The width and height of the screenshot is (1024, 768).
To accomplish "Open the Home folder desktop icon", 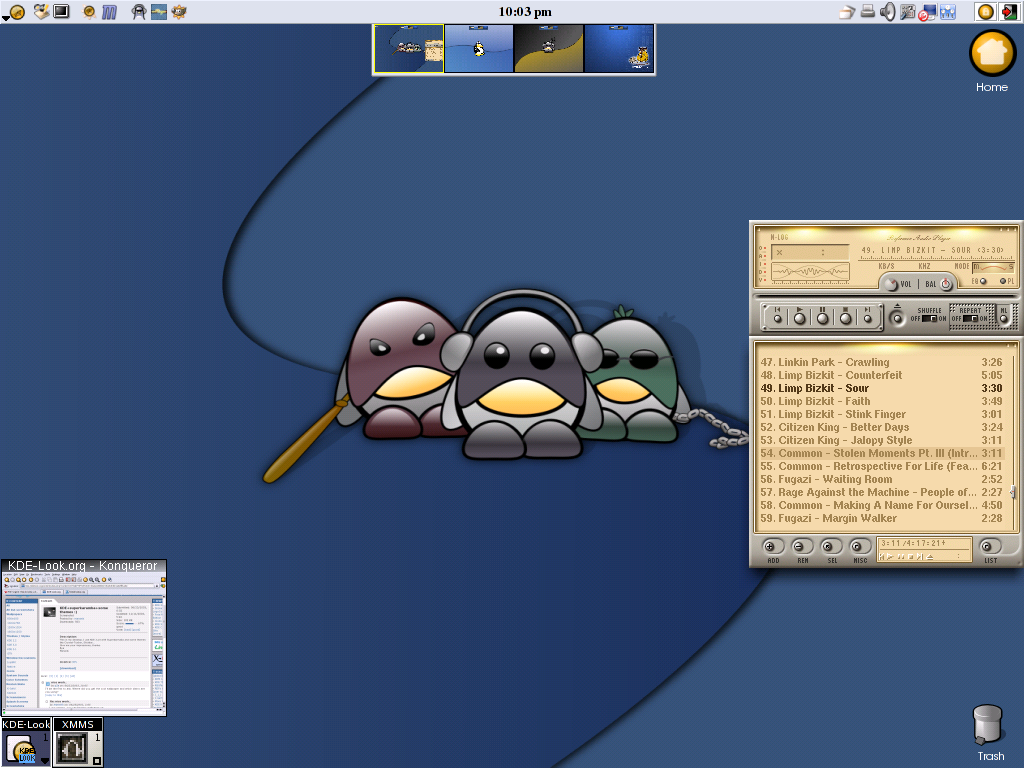I will coord(991,62).
